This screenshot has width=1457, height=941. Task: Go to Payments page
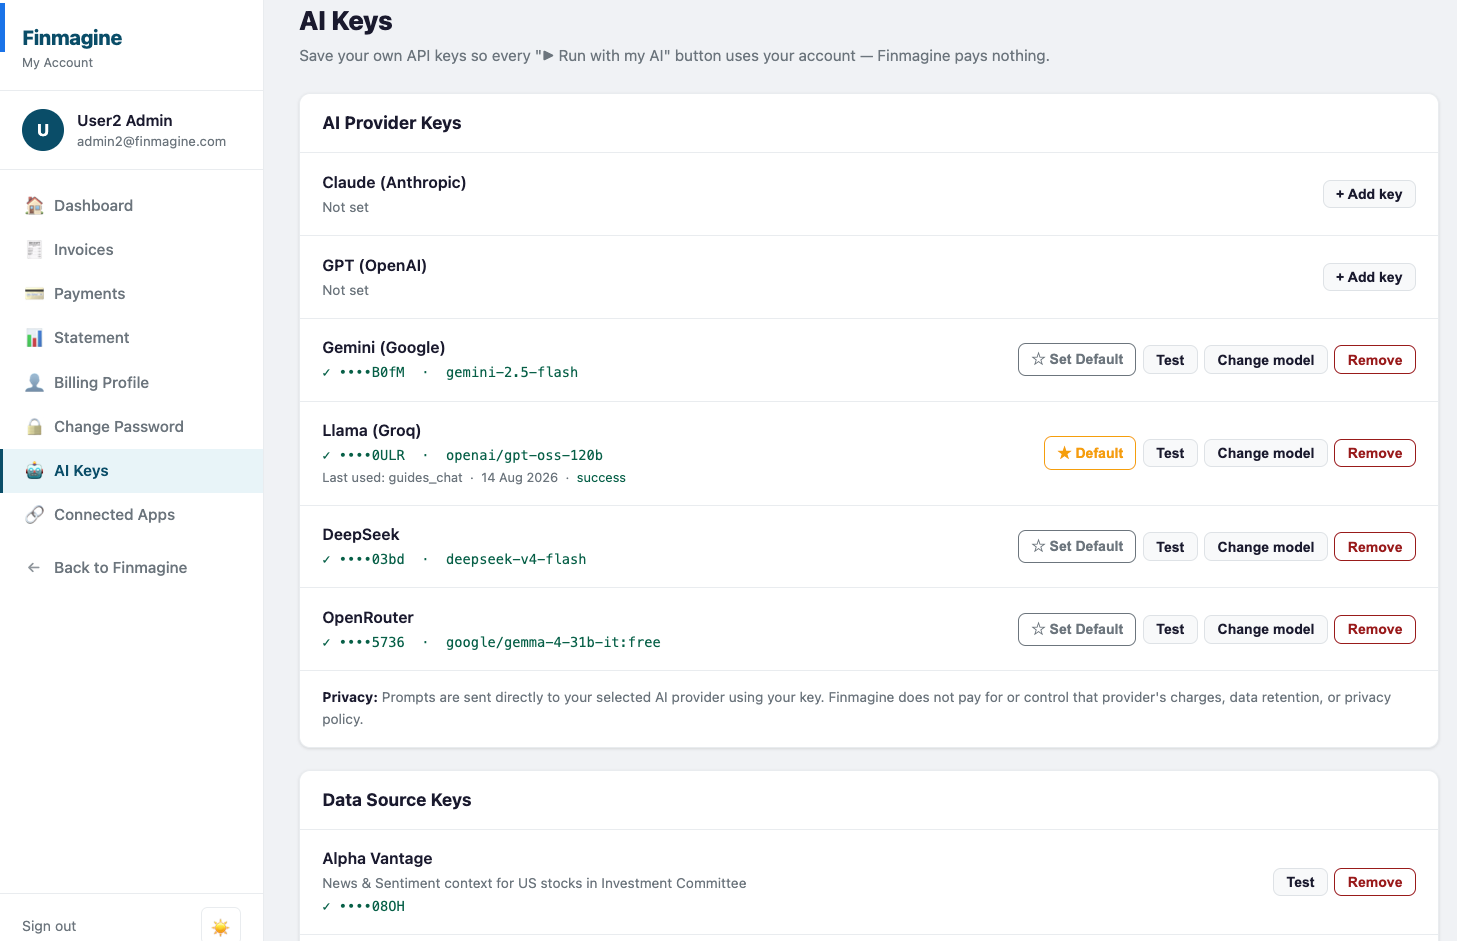132,293
